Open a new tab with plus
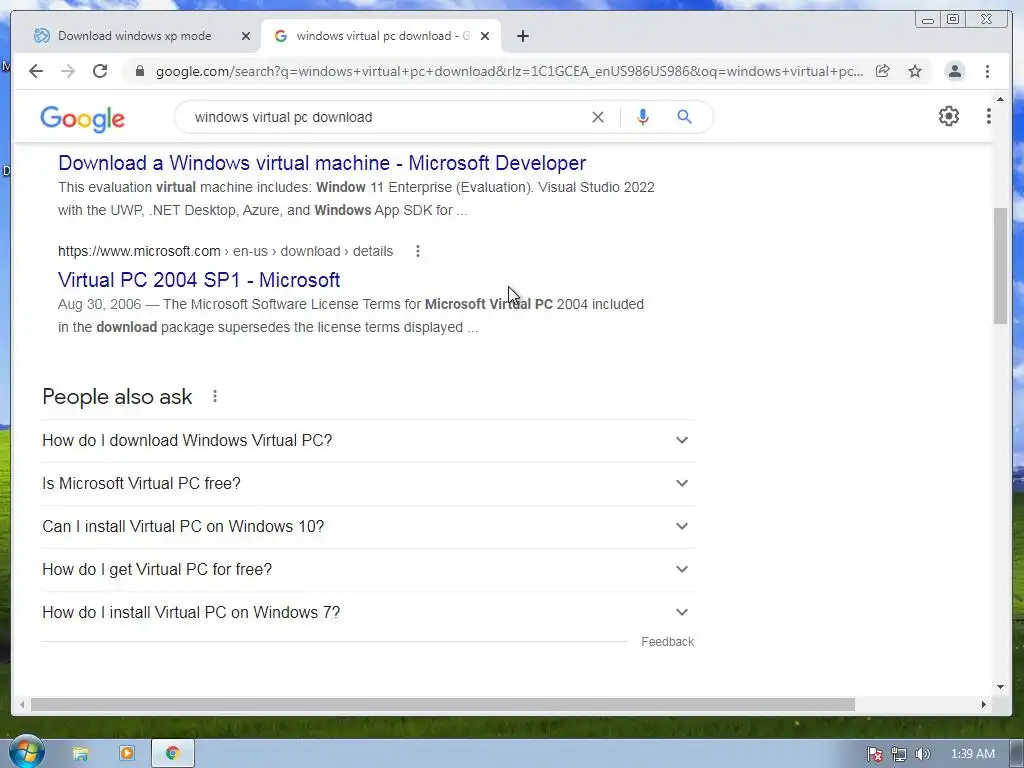1024x768 pixels. coord(522,36)
